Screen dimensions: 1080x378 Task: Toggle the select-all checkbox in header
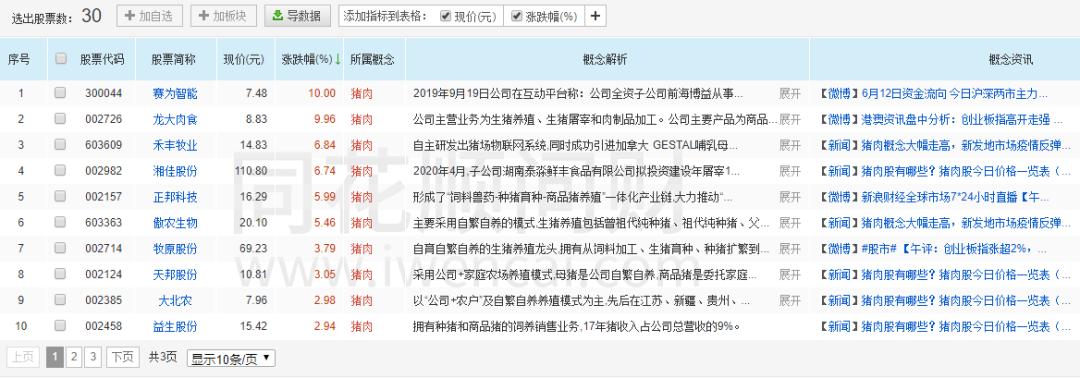pyautogui.click(x=61, y=59)
